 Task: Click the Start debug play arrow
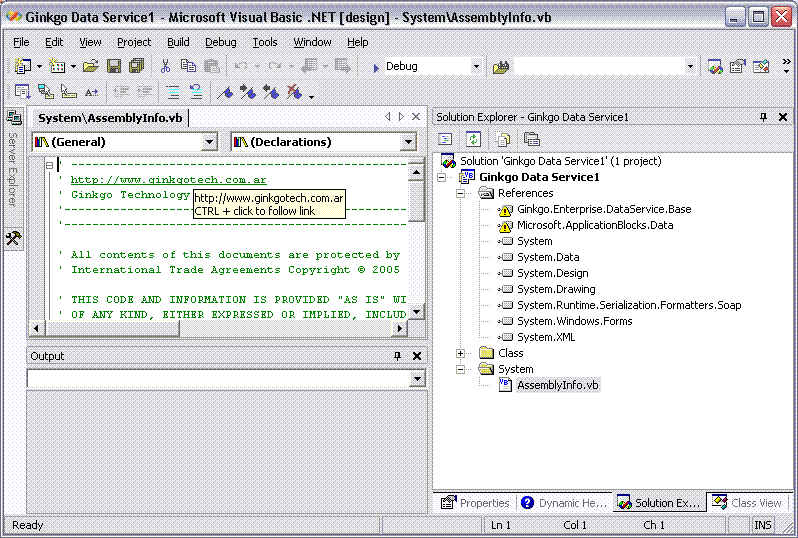(x=375, y=67)
